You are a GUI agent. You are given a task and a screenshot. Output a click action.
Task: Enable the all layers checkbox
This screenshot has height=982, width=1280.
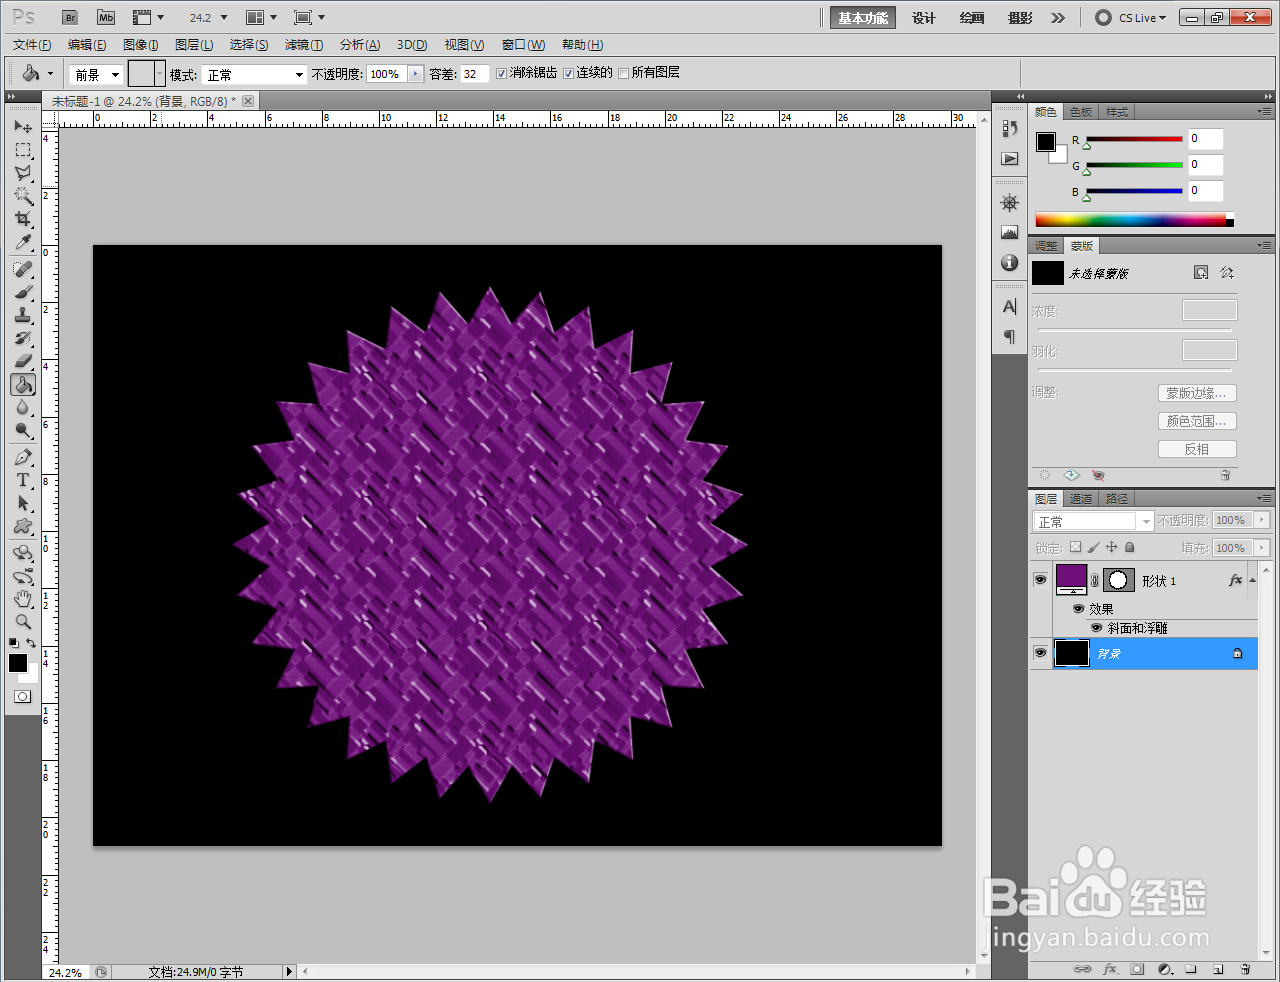[623, 73]
